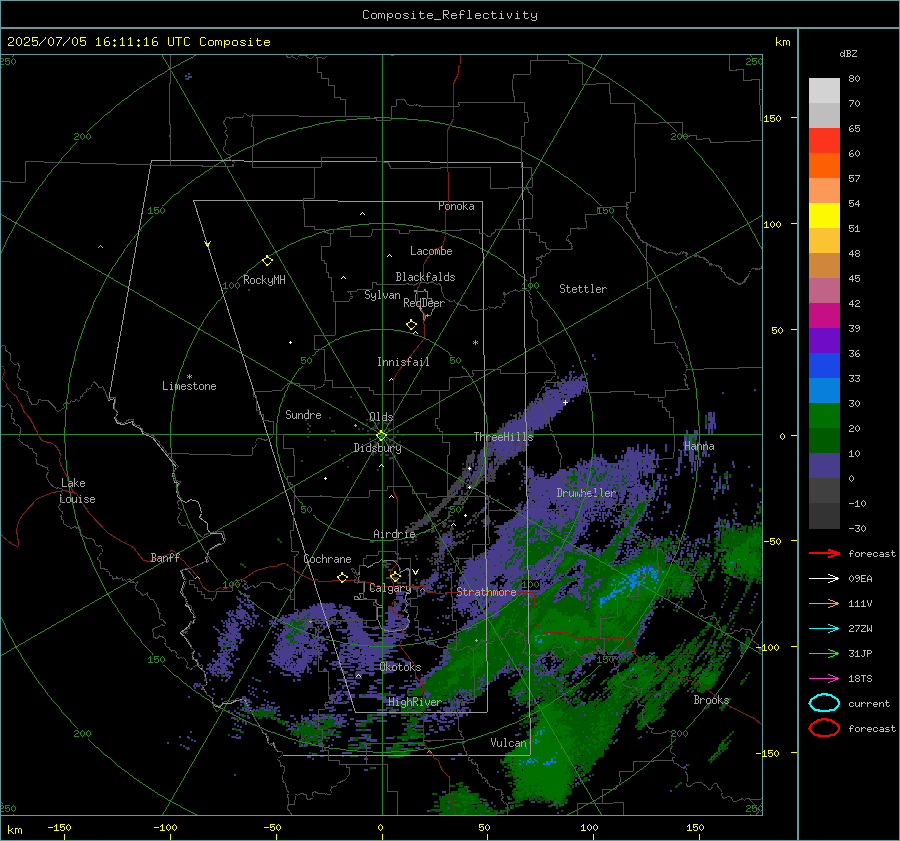Click the red 60 dBZ color swatch
Image resolution: width=900 pixels, height=841 pixels.
click(x=824, y=141)
